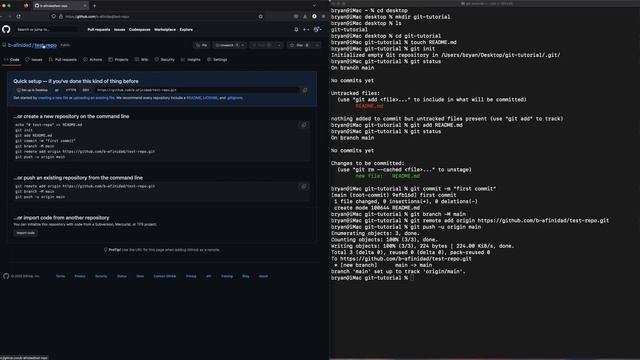Select the Projects repository tab
Screen dimensions: 640x360
[118, 60]
